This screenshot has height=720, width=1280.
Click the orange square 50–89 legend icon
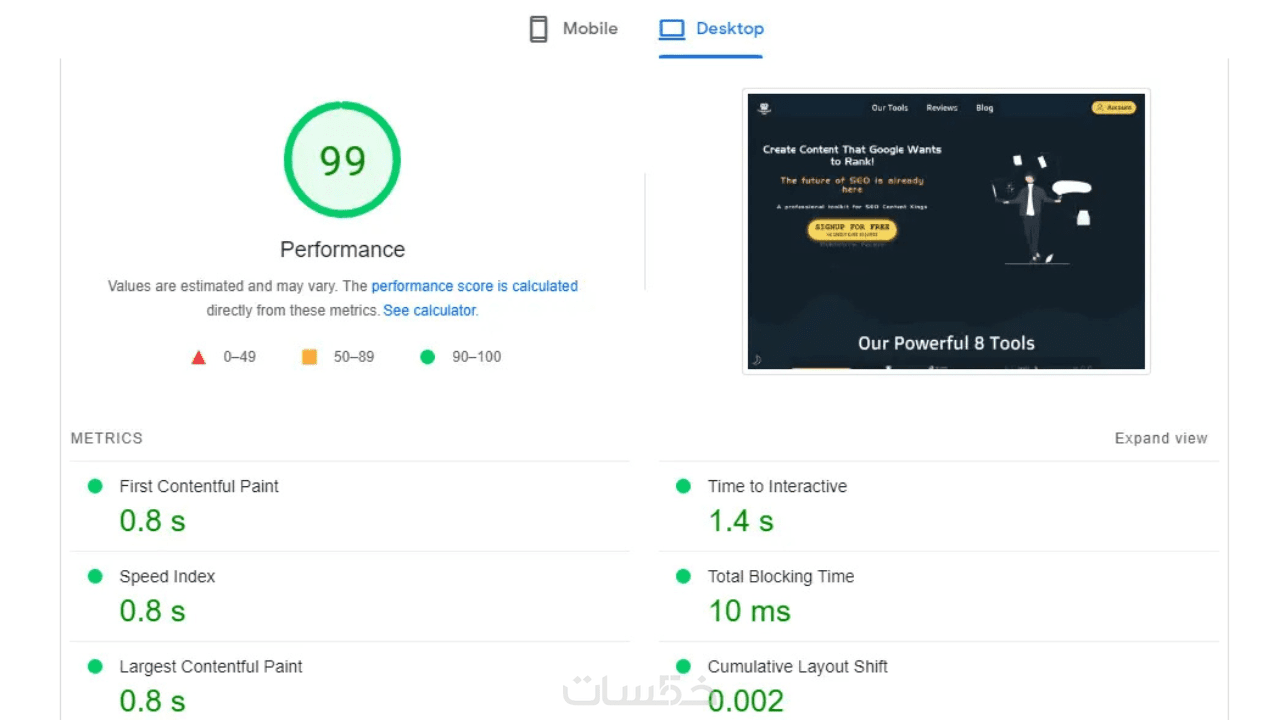(x=309, y=356)
